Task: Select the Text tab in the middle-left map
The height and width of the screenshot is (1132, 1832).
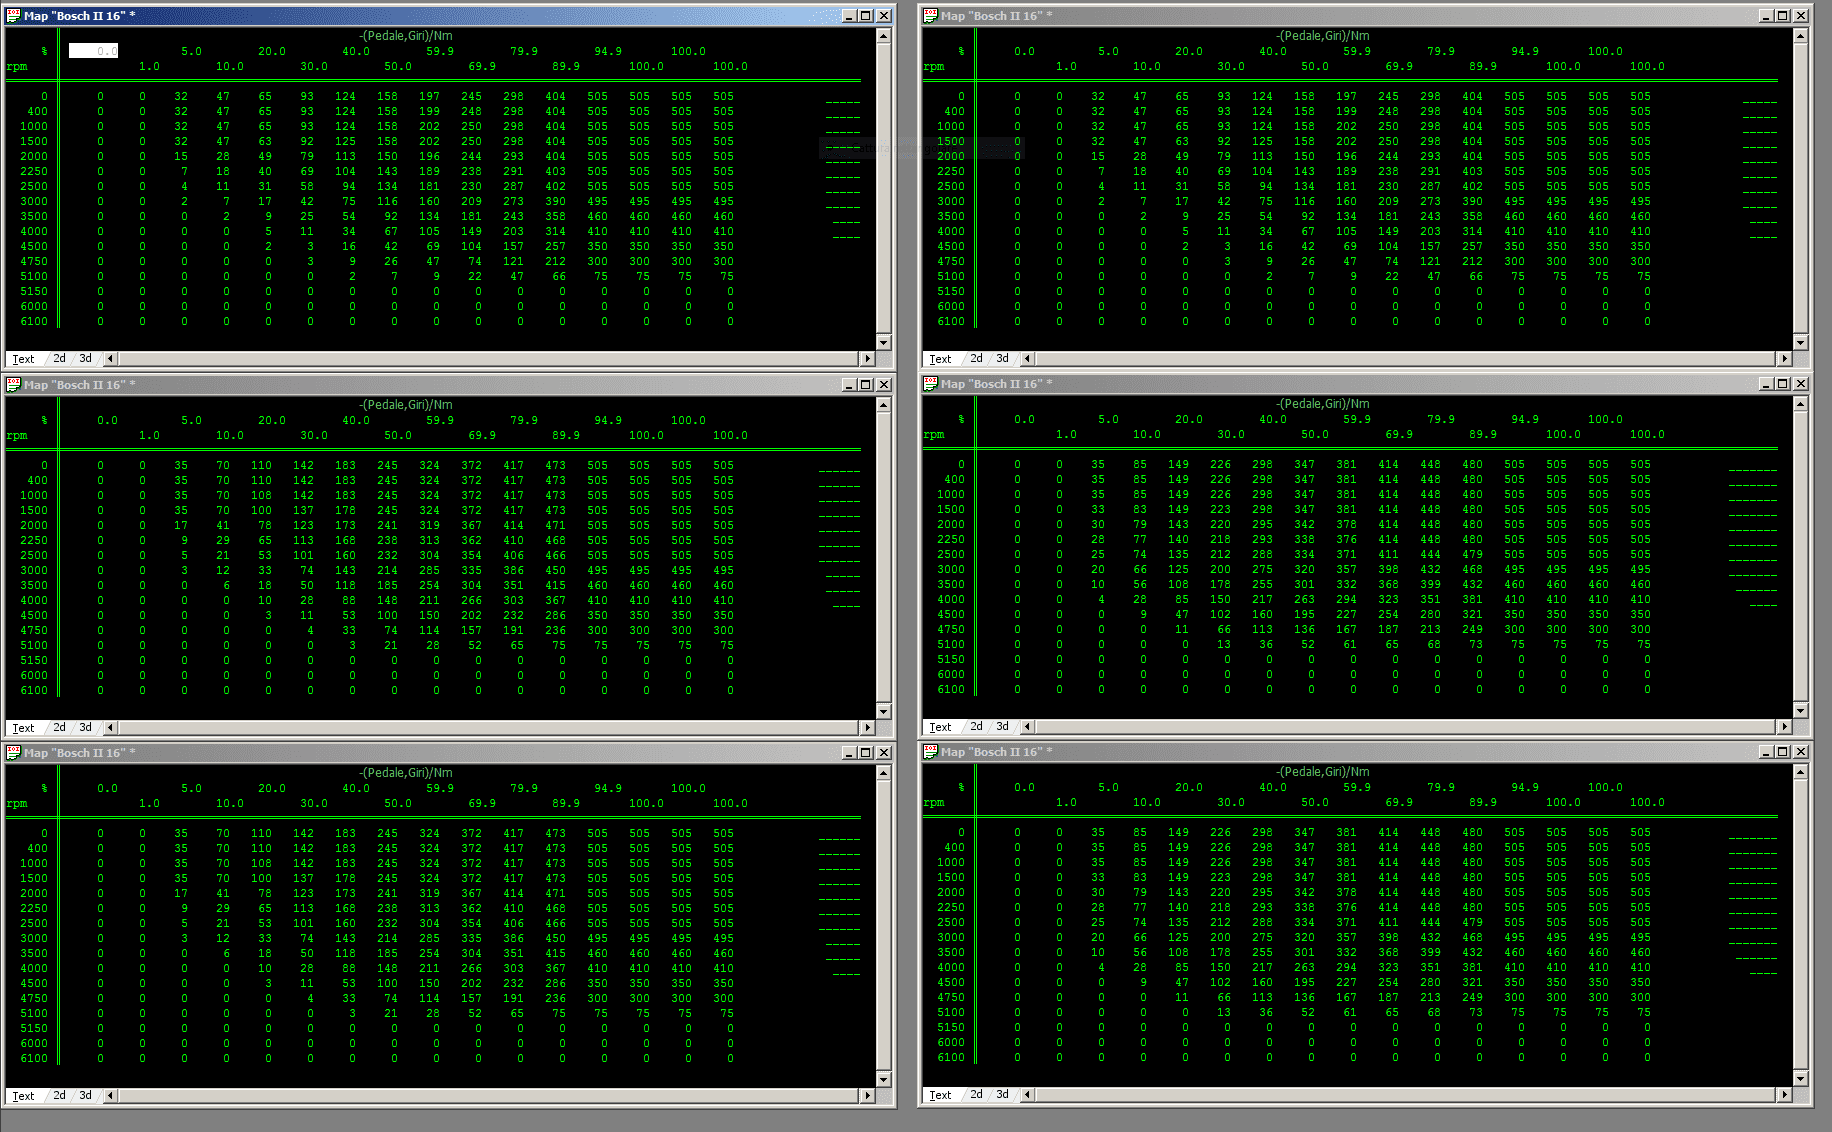Action: [x=24, y=728]
